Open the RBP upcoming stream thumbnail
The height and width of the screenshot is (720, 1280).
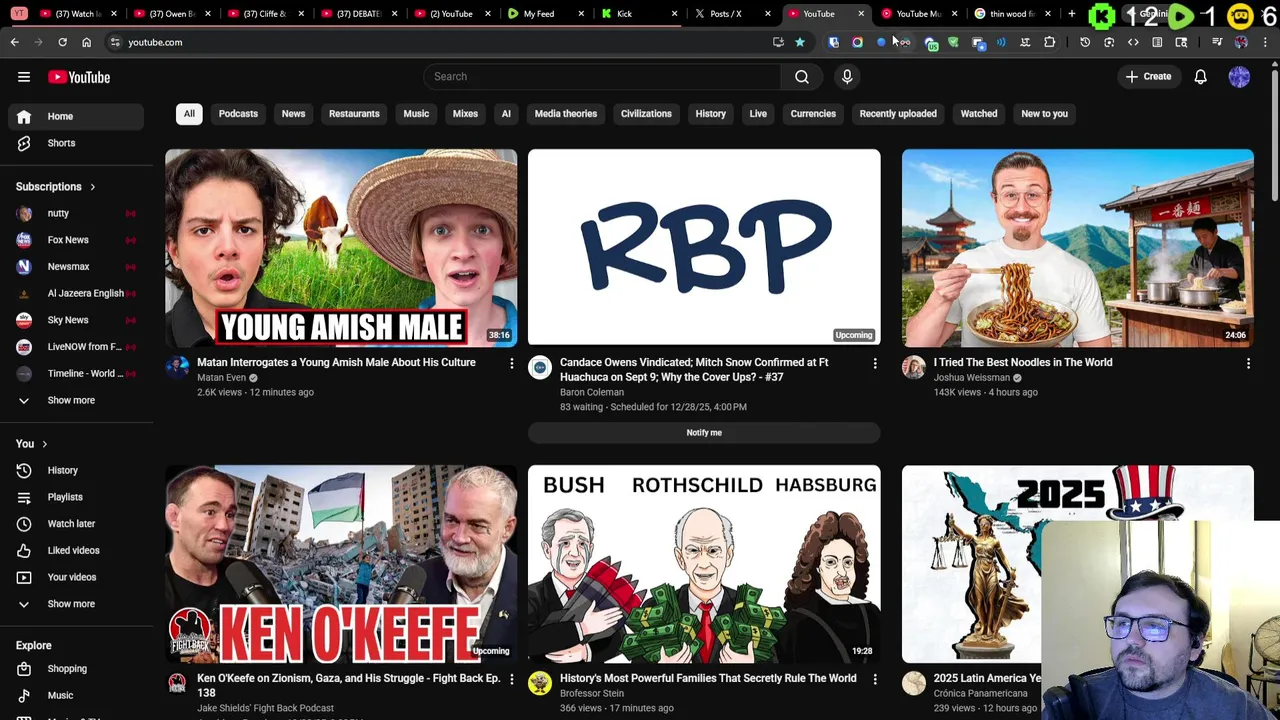click(704, 248)
